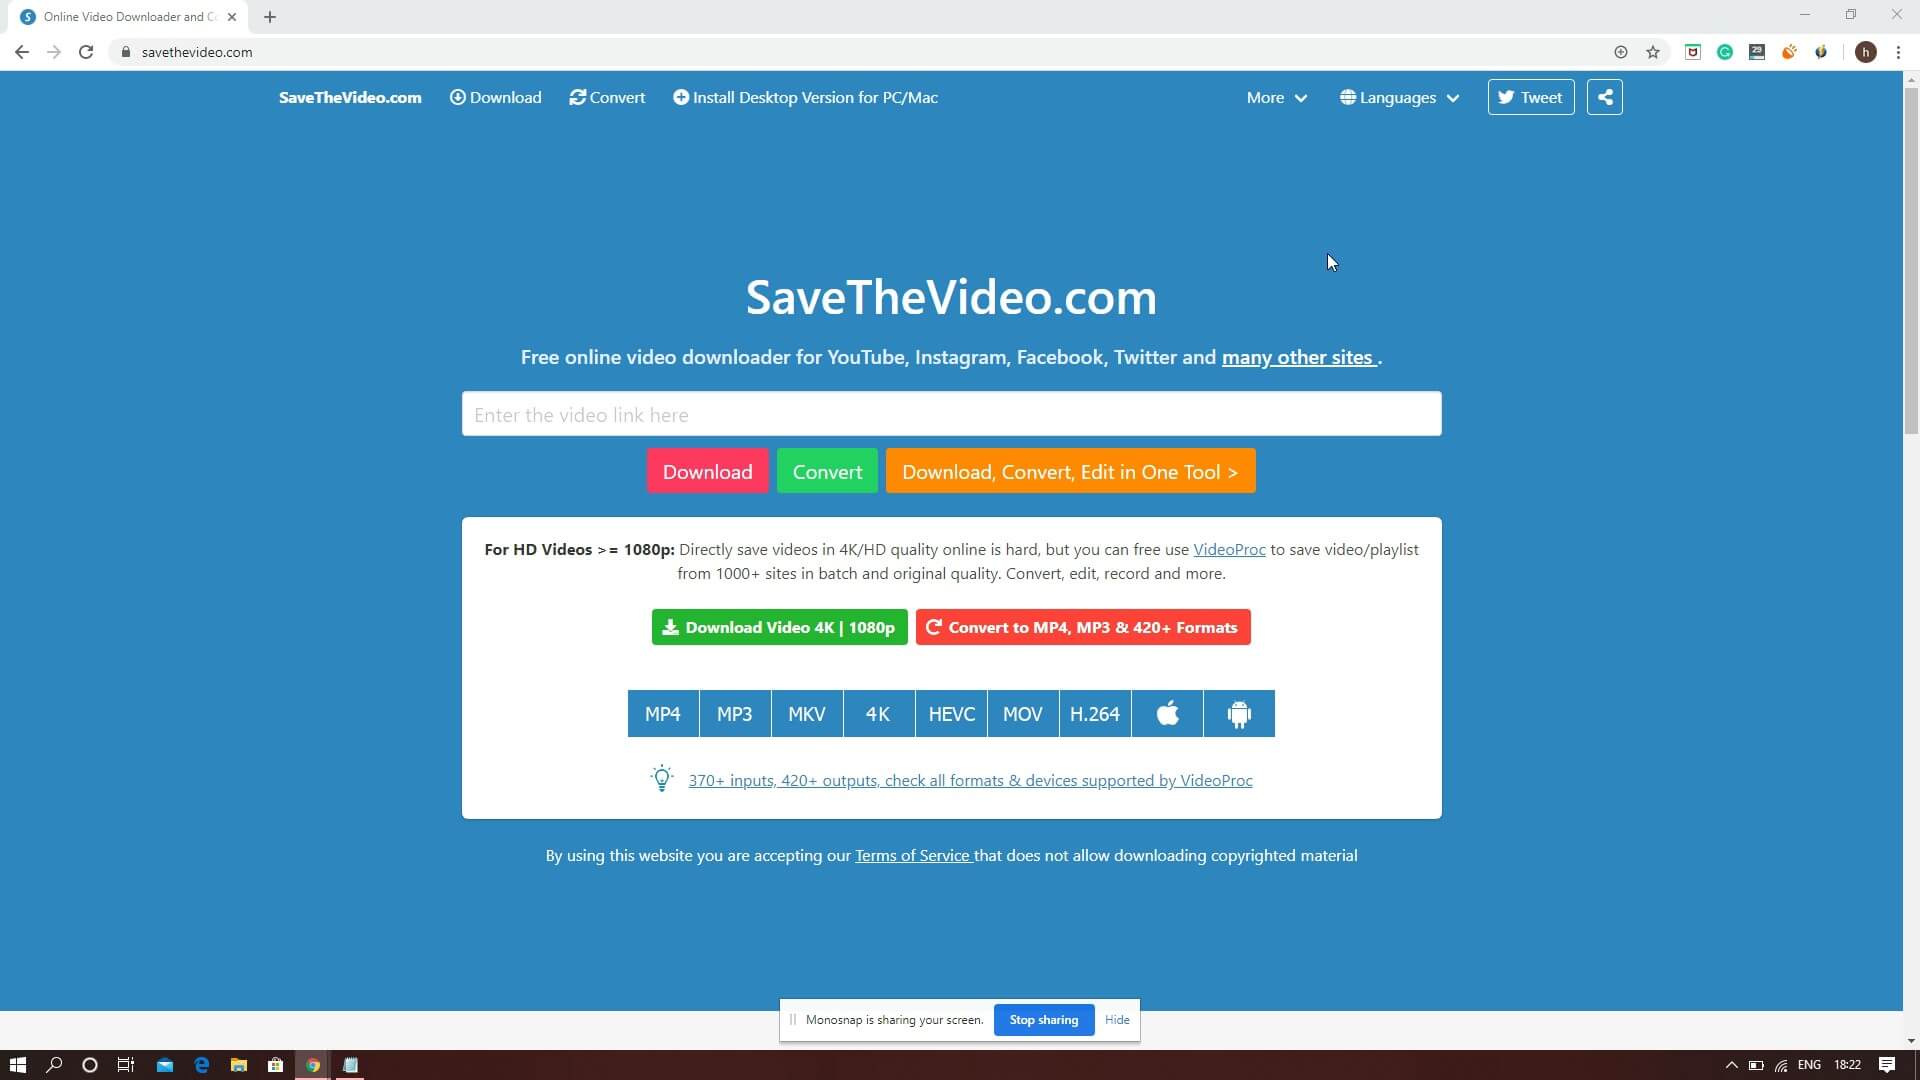
Task: Click the Convert menu item in navbar
Action: coord(607,96)
